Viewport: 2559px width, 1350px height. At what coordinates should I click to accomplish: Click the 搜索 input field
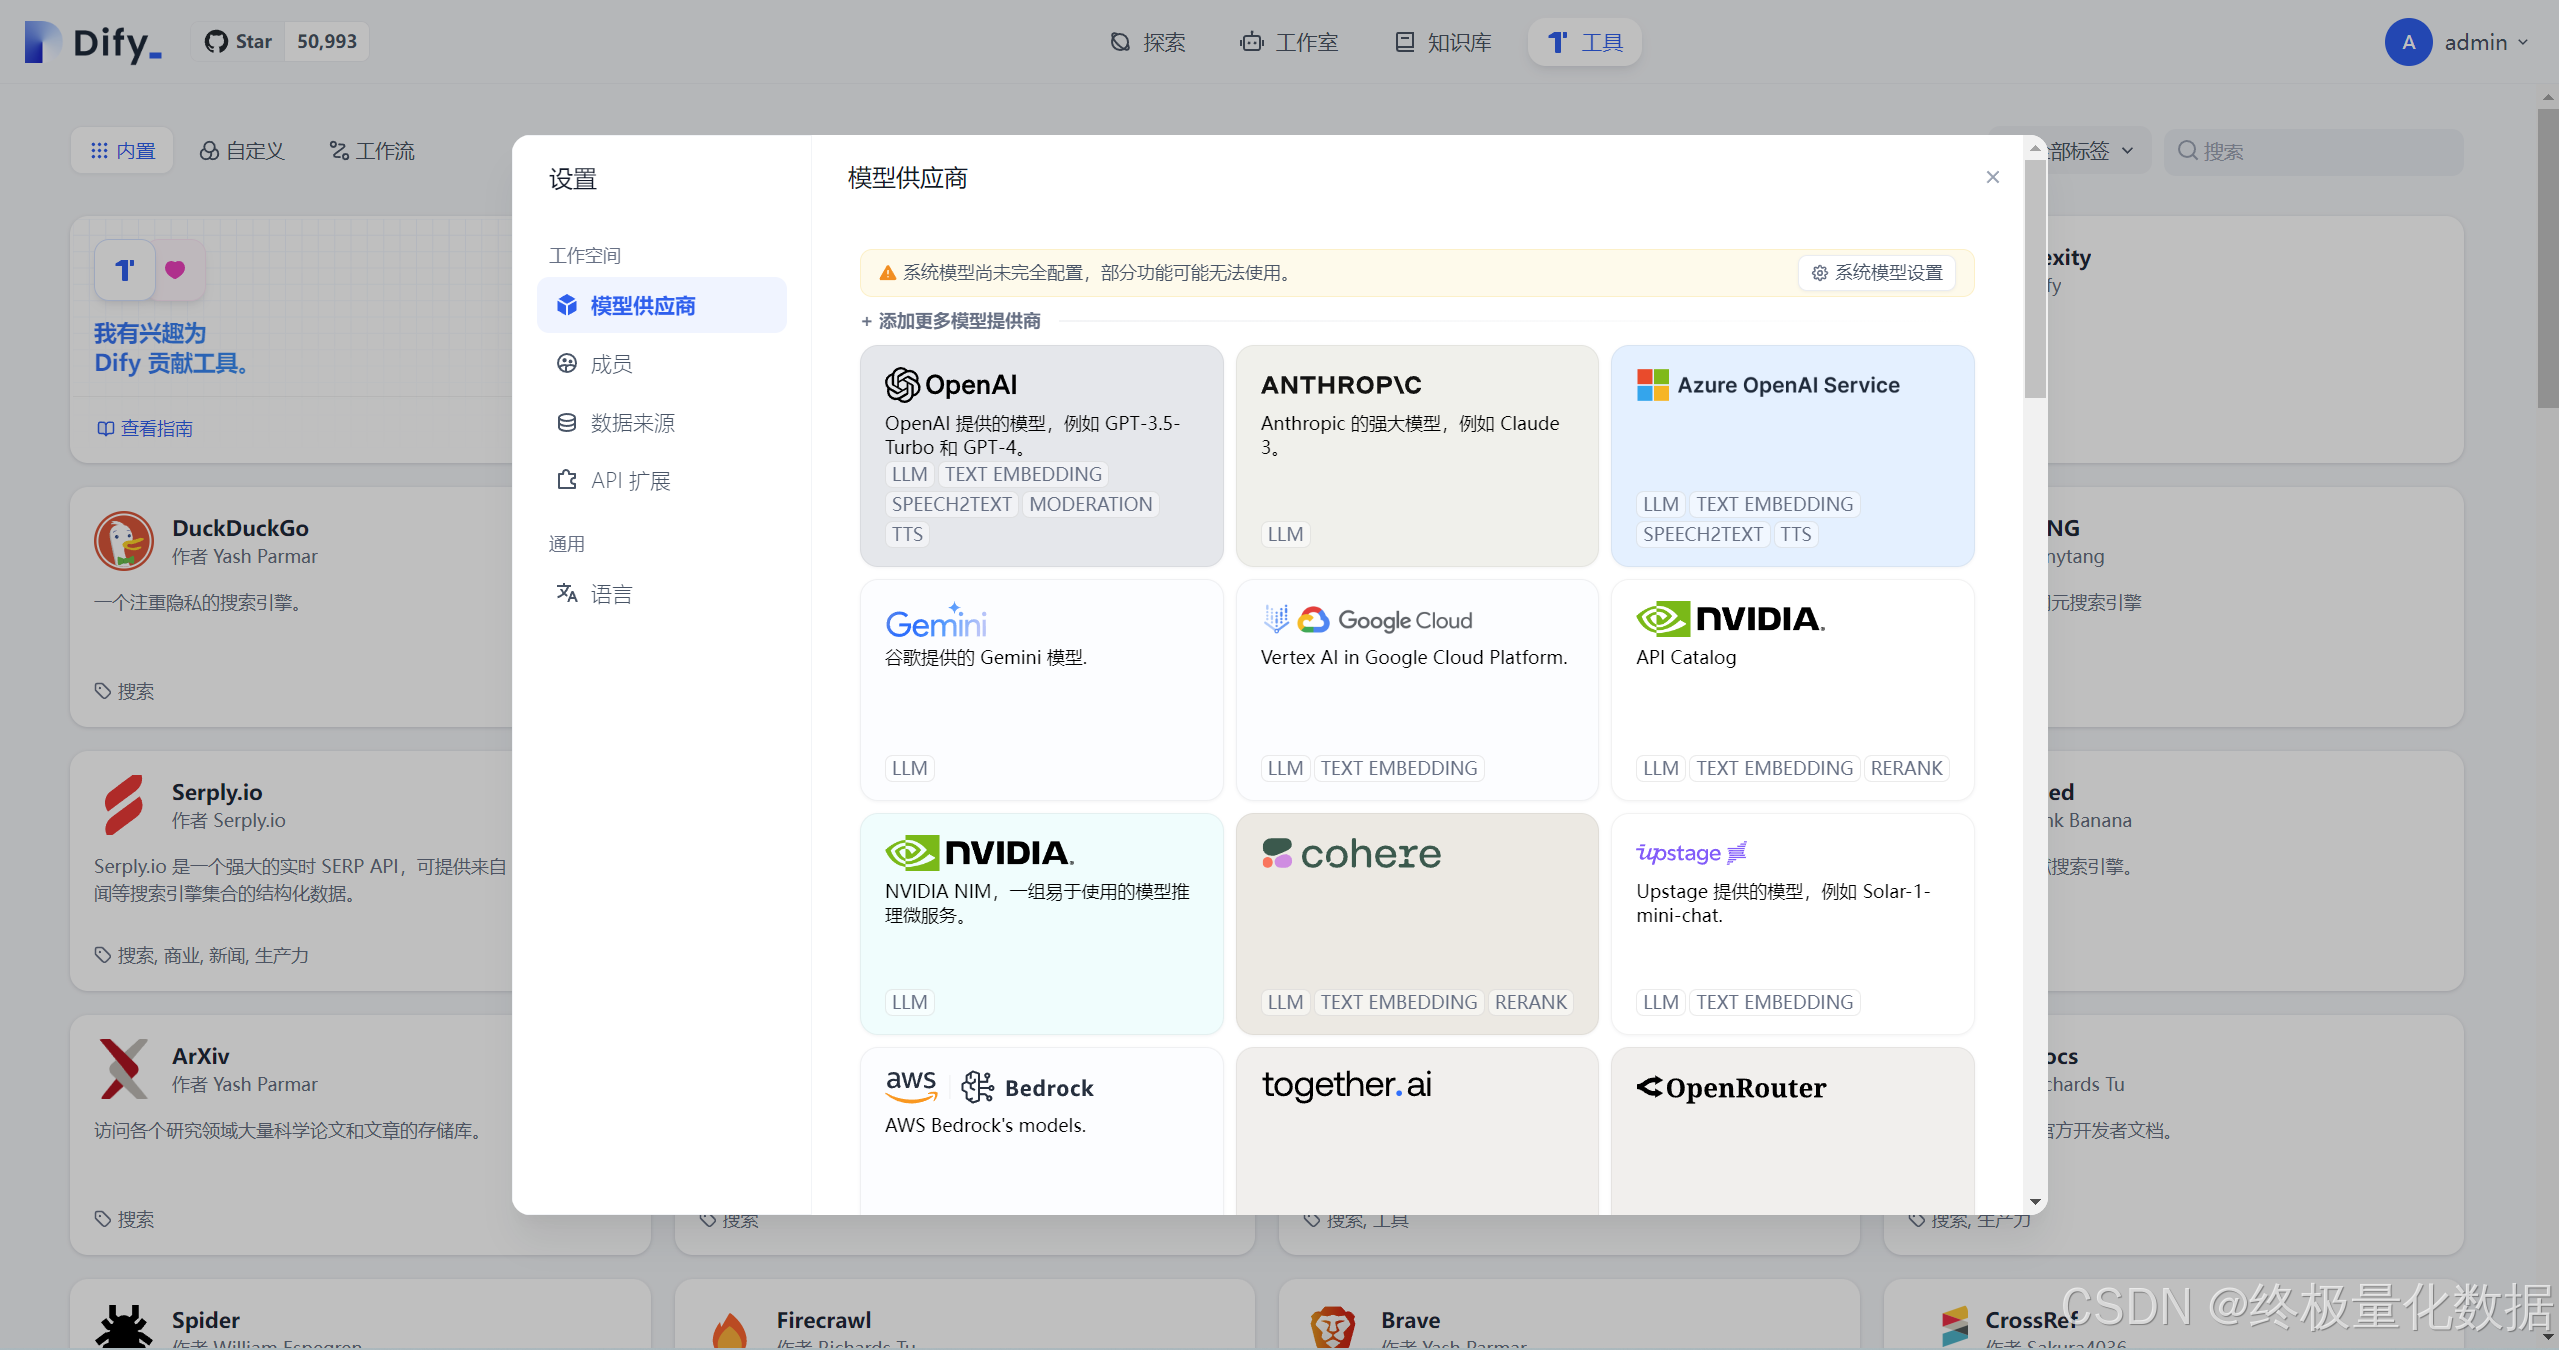pyautogui.click(x=2313, y=150)
